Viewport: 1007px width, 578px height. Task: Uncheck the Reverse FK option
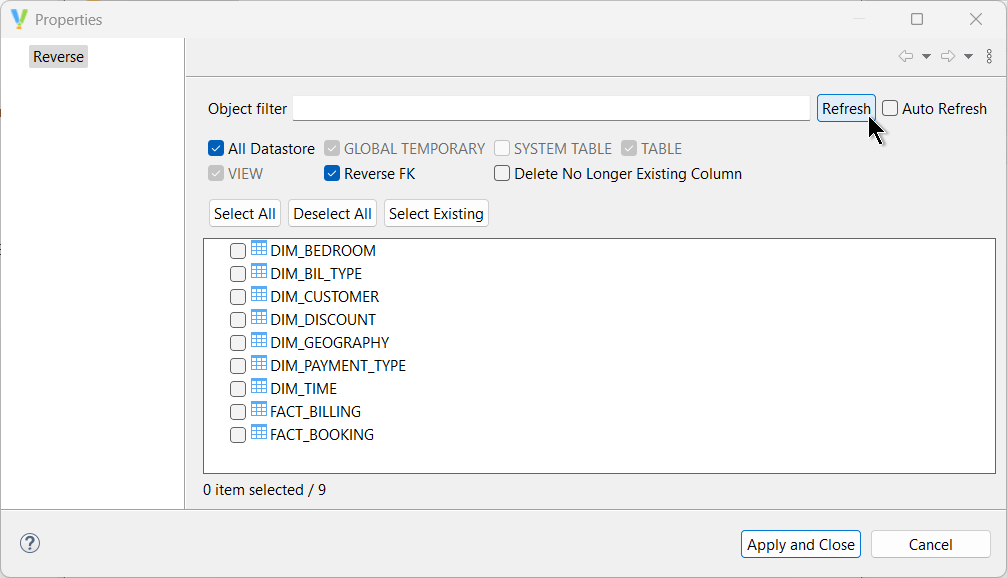click(332, 174)
